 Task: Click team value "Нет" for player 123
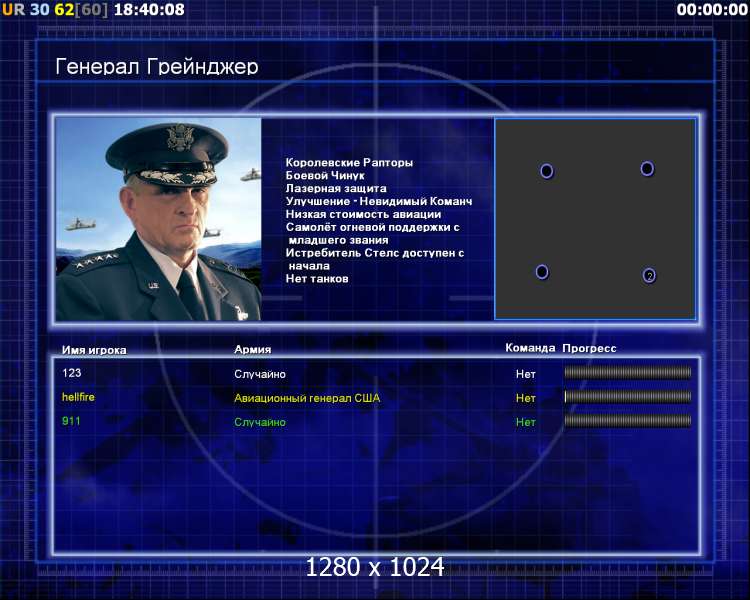[526, 375]
